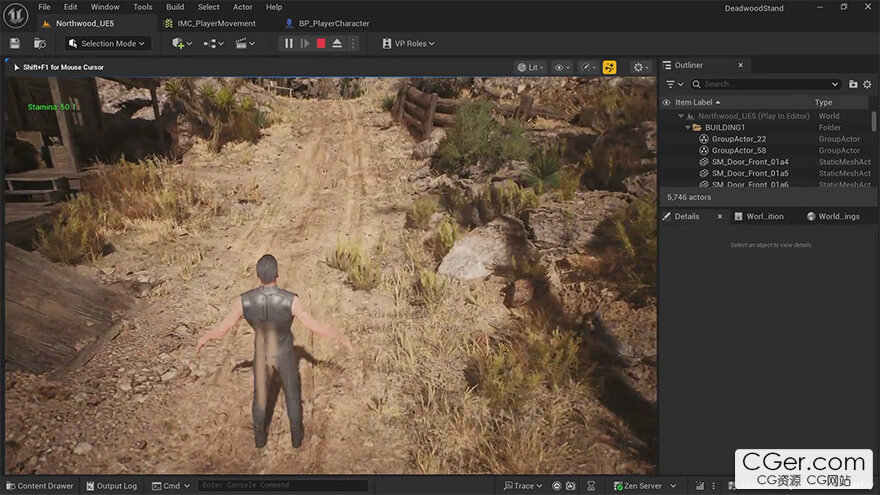Image resolution: width=880 pixels, height=495 pixels.
Task: Click the add folder icon in the Outliner
Action: click(x=853, y=84)
